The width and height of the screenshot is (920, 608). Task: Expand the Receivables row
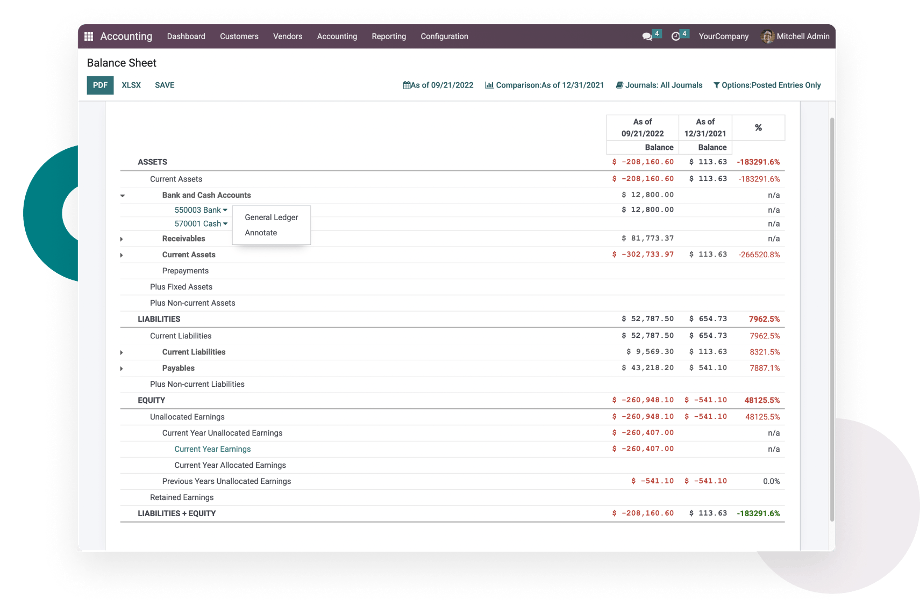click(122, 239)
